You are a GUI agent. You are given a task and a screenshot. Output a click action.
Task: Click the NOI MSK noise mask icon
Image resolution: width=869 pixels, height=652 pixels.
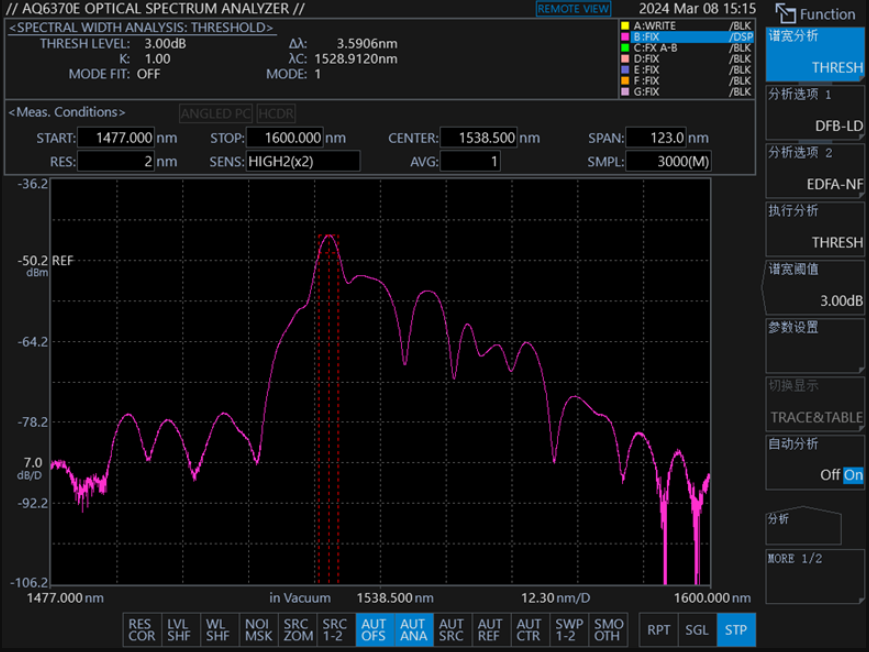(257, 629)
